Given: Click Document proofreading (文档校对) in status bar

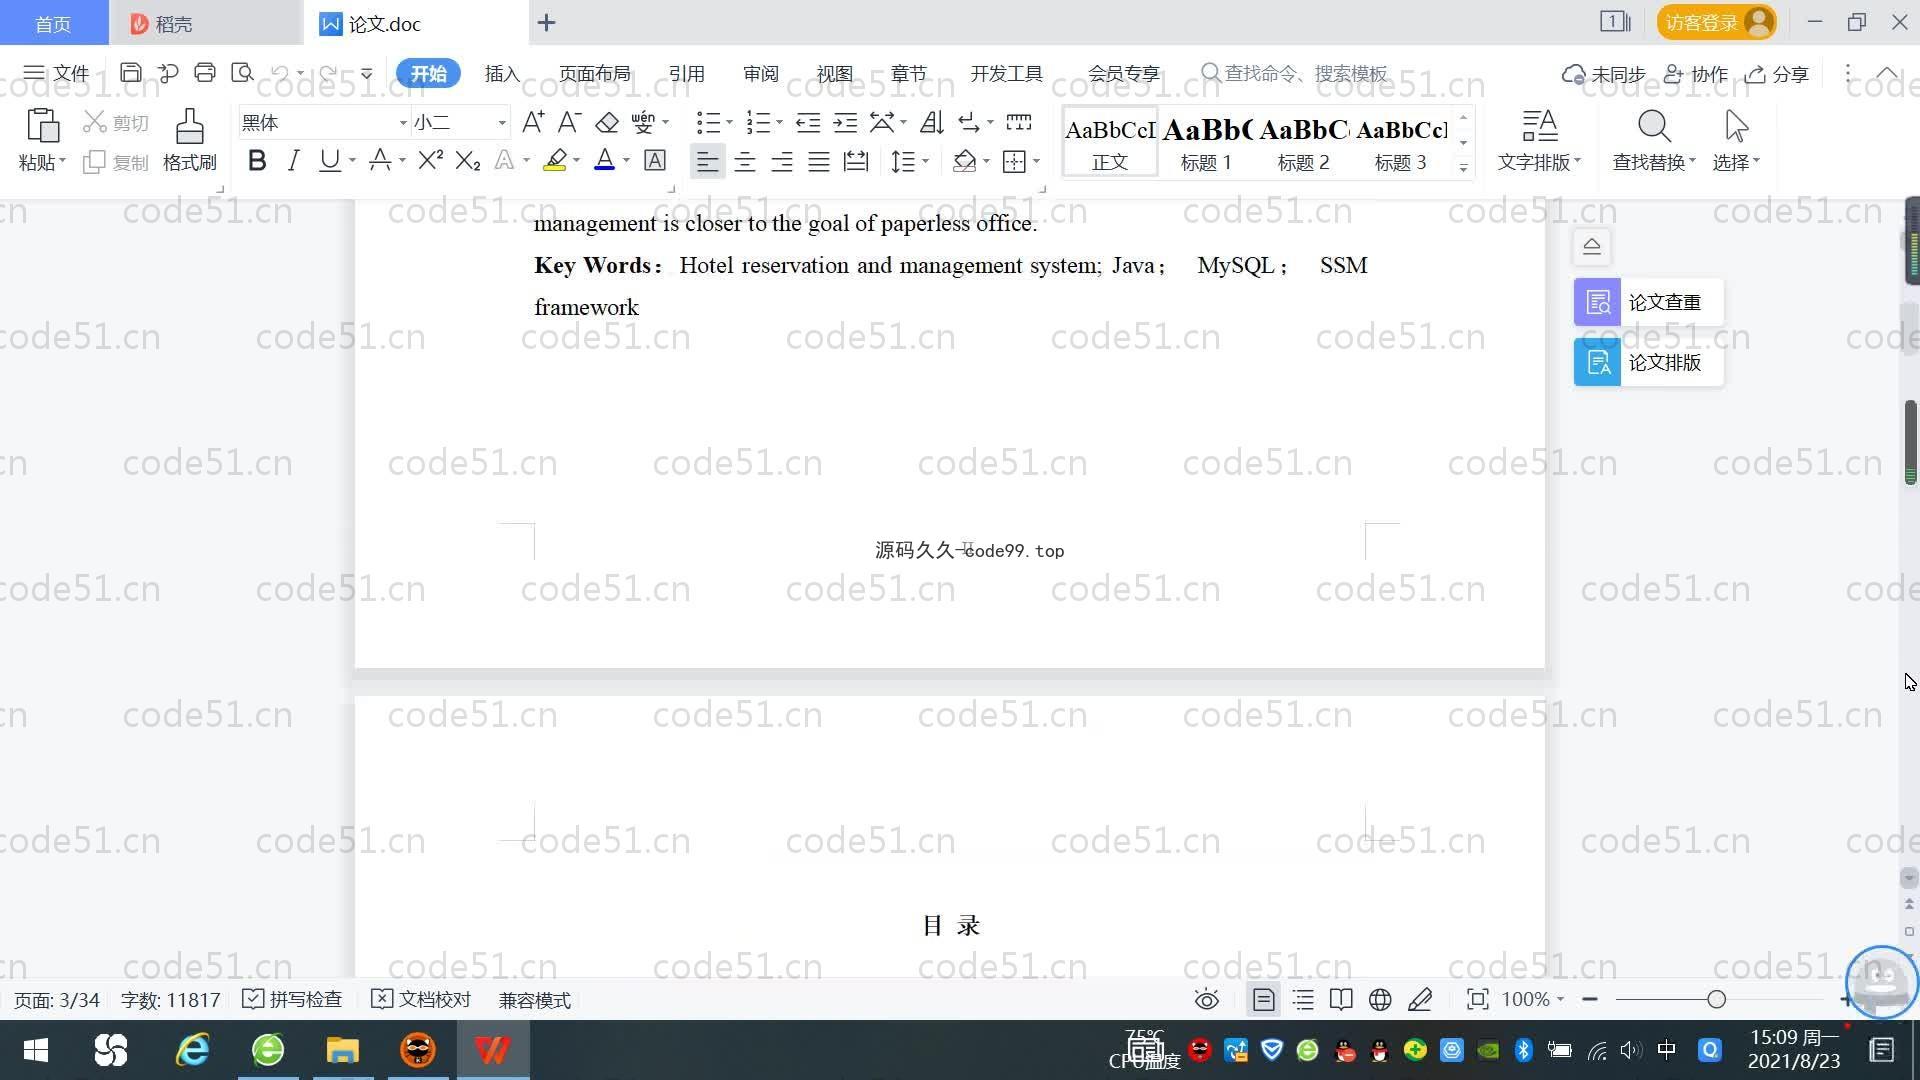Looking at the screenshot, I should tap(421, 1000).
